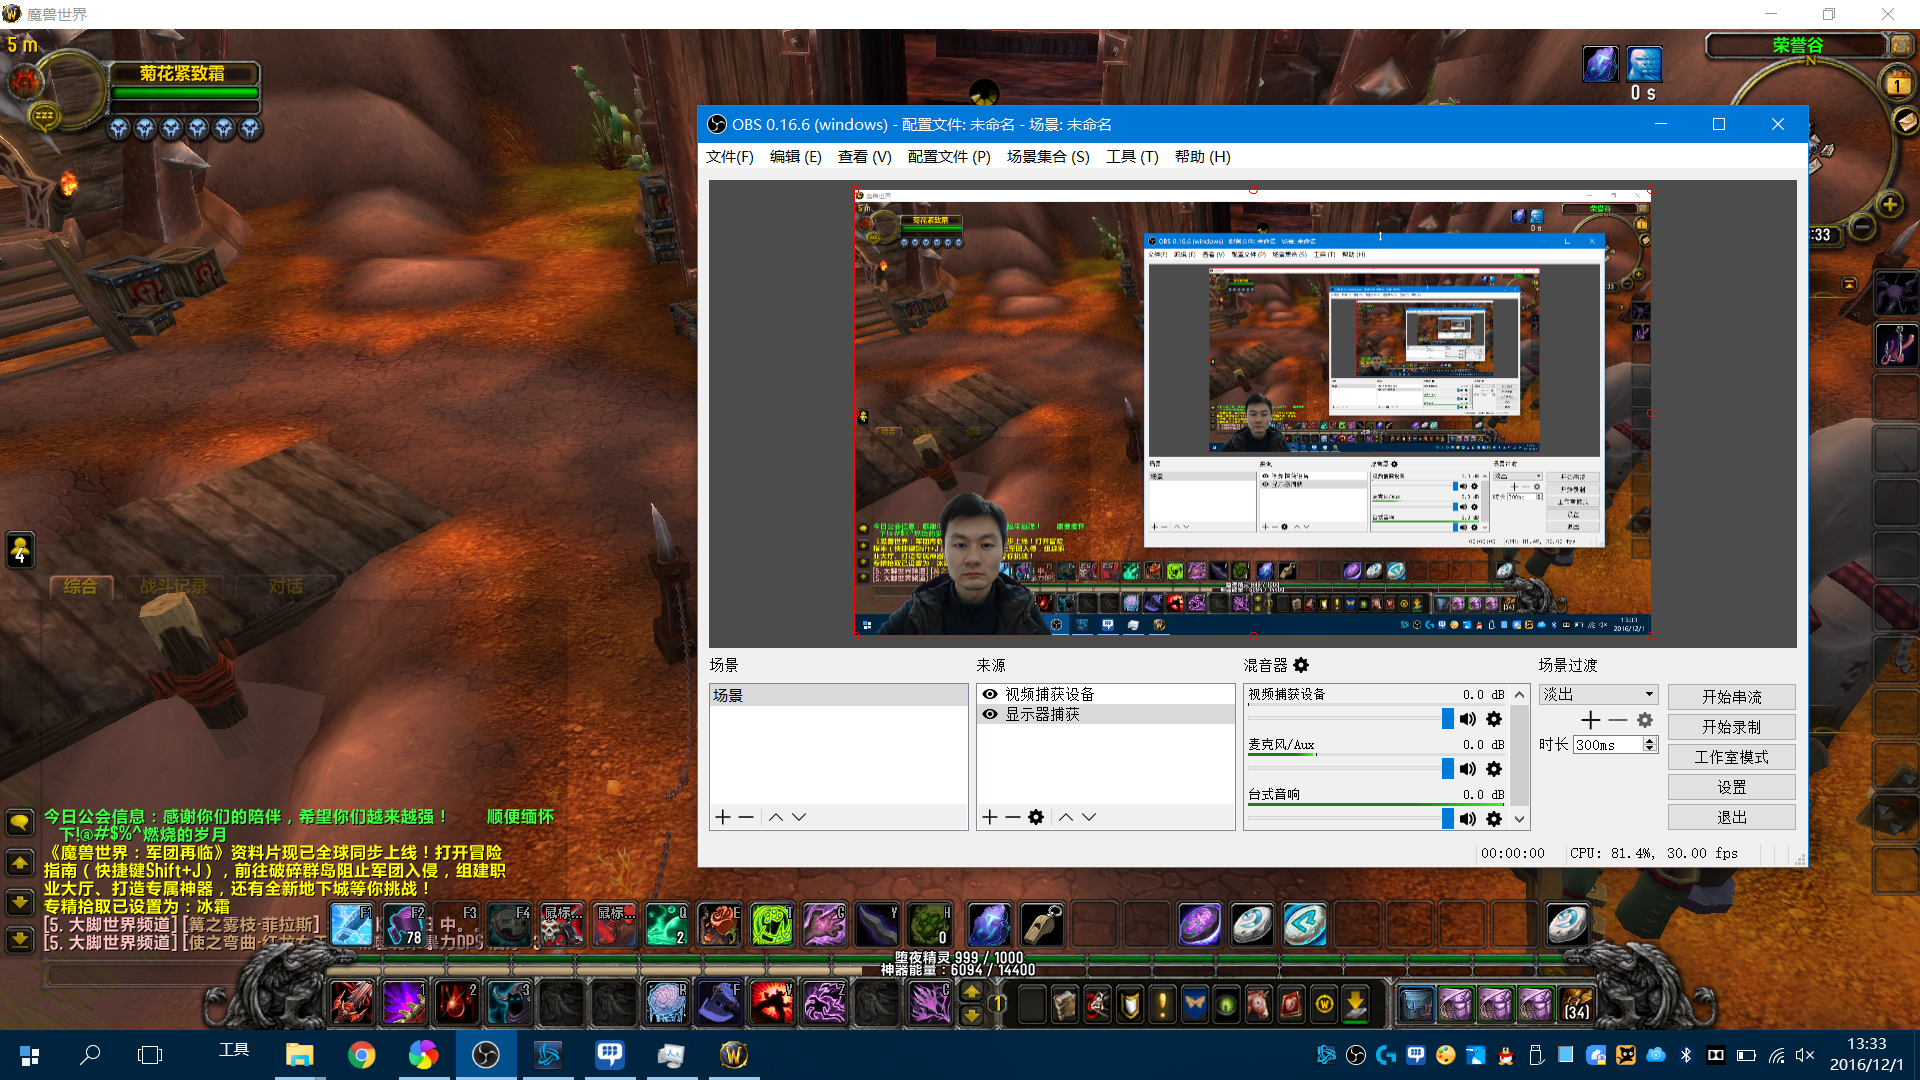
Task: Adjust 台式音响 volume slider
Action: (1350, 818)
